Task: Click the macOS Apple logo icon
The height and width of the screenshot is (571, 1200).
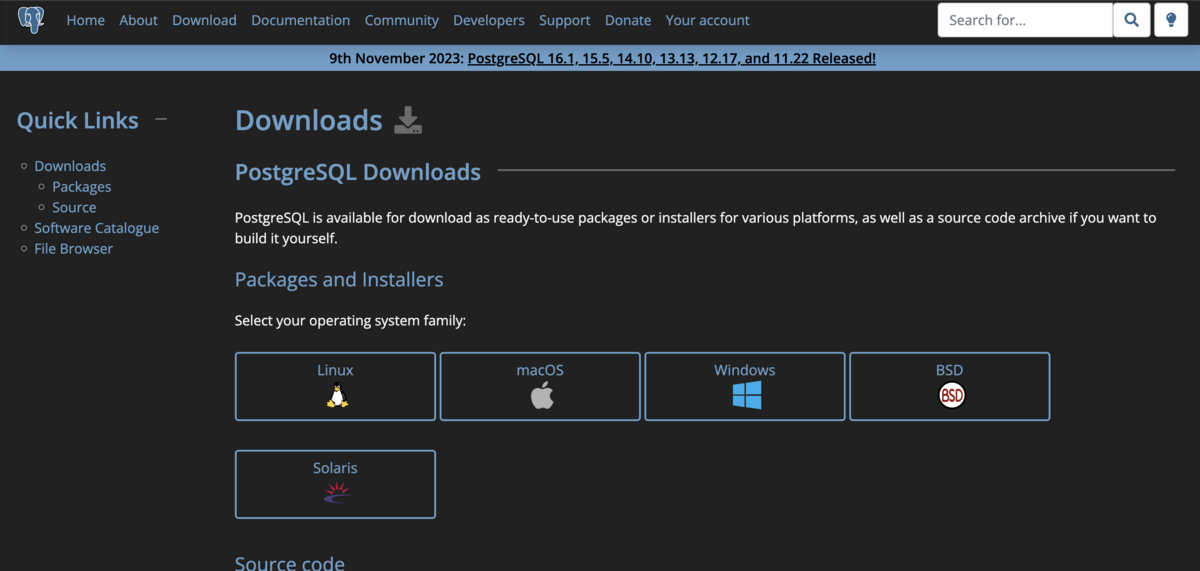Action: [x=541, y=396]
